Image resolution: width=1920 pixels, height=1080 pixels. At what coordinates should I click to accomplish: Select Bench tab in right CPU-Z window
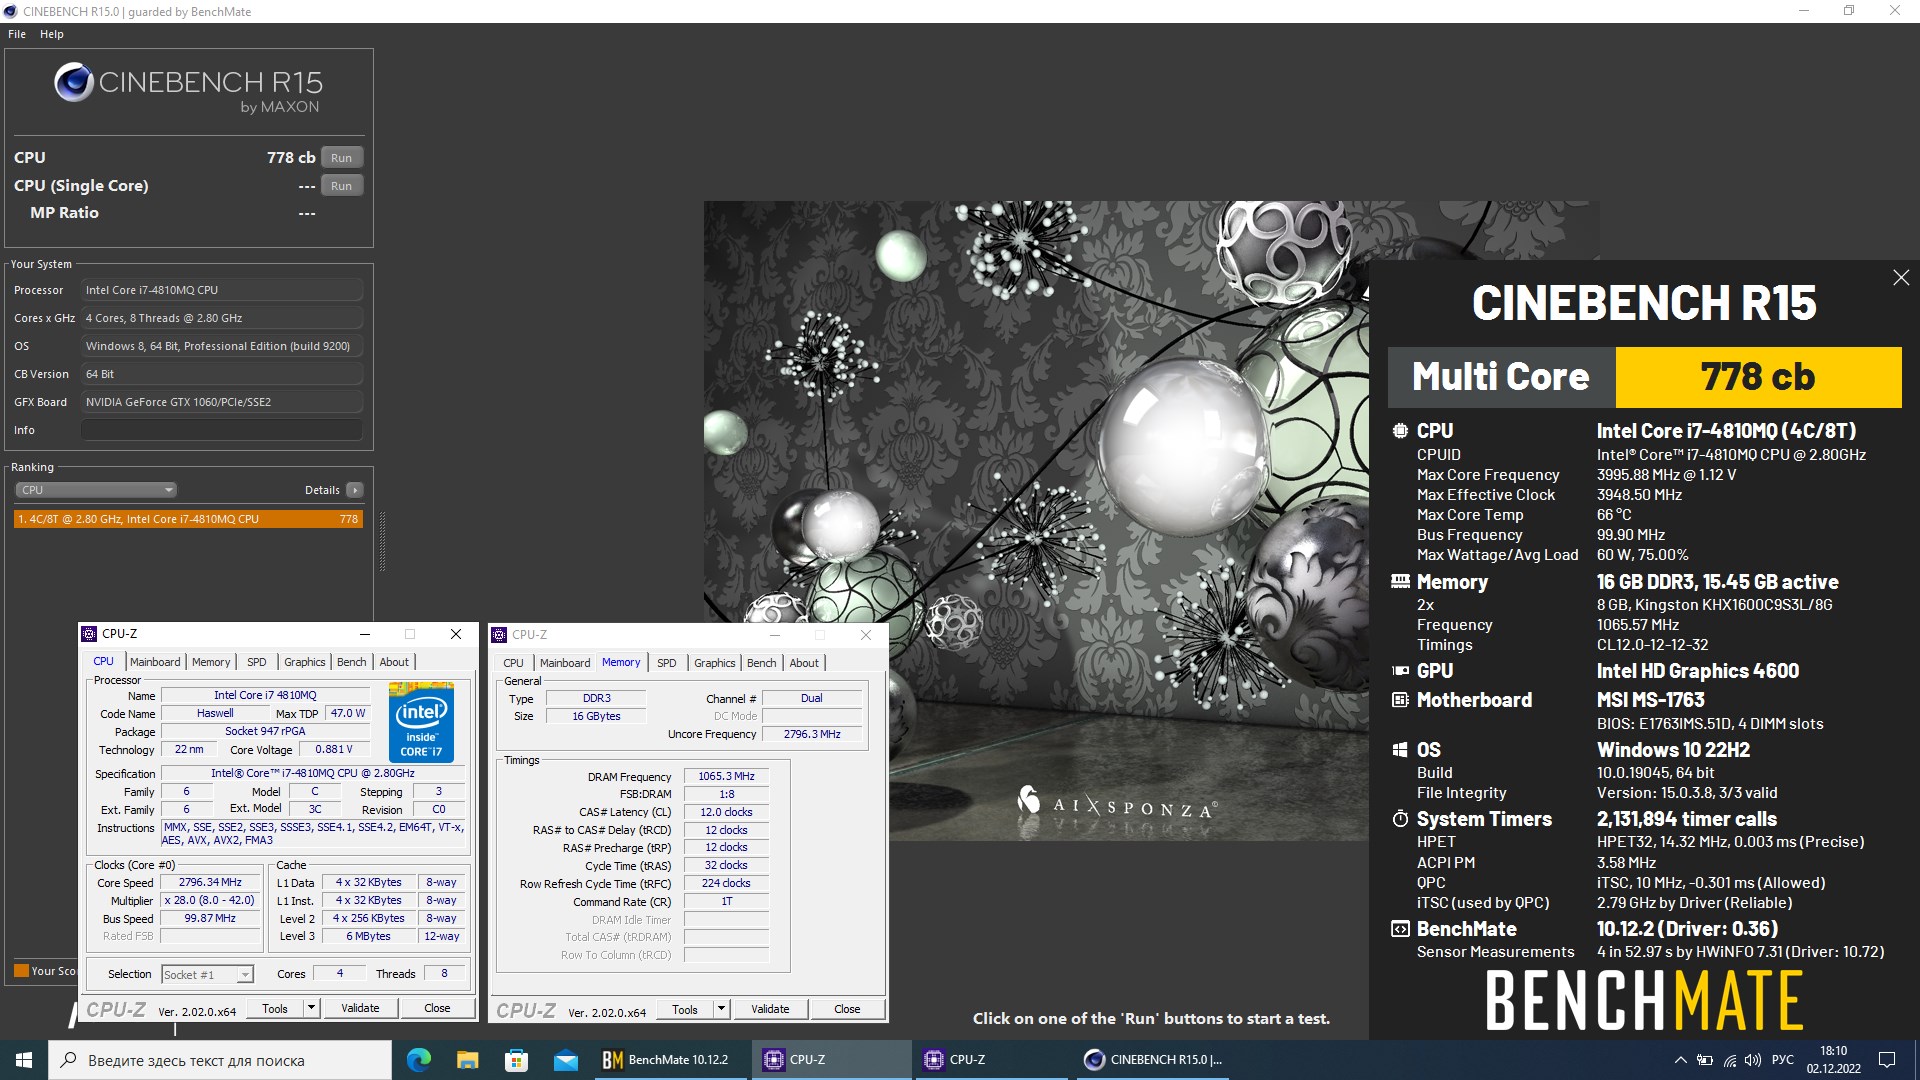point(761,663)
